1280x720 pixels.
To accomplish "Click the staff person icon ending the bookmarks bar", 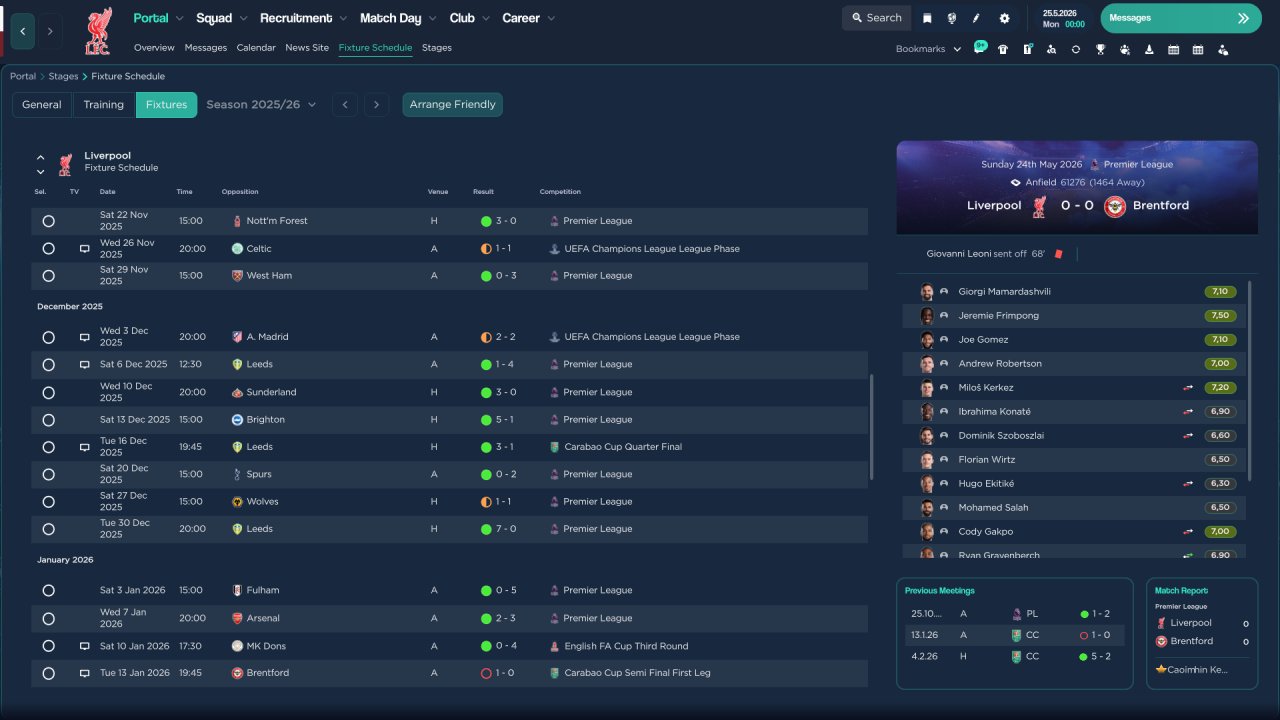I will pos(1222,49).
